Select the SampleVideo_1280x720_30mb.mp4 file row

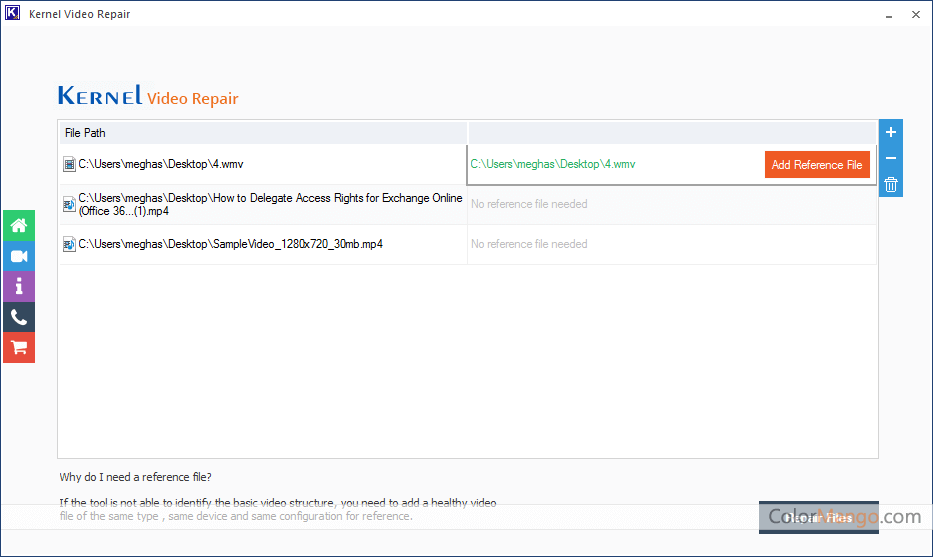tap(230, 244)
